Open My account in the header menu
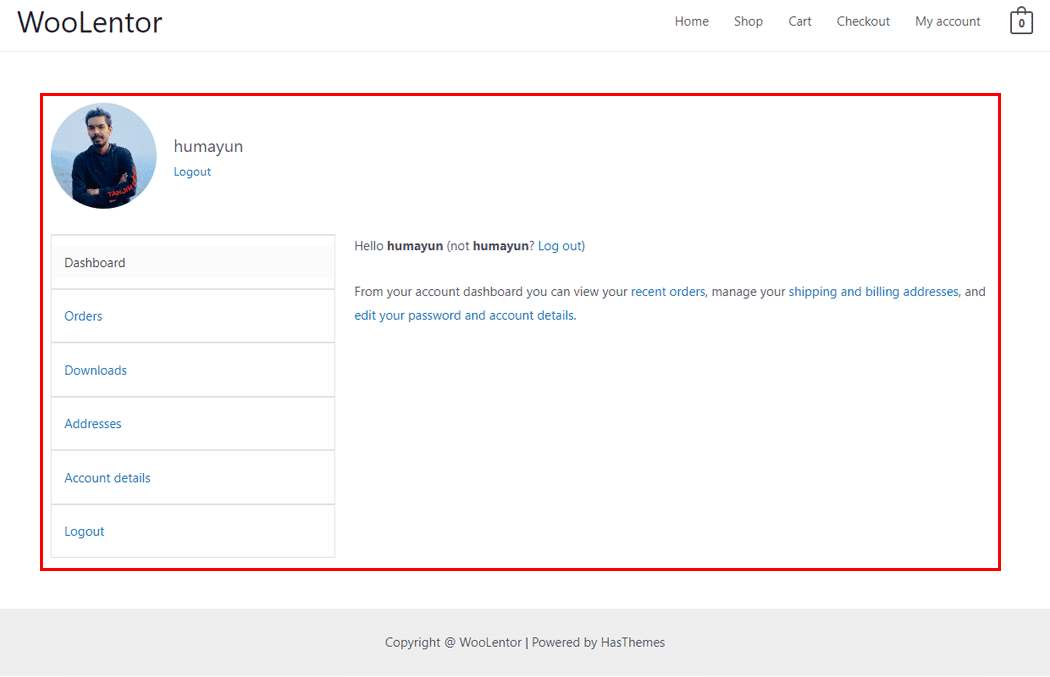Viewport: 1050px width, 677px height. click(947, 21)
